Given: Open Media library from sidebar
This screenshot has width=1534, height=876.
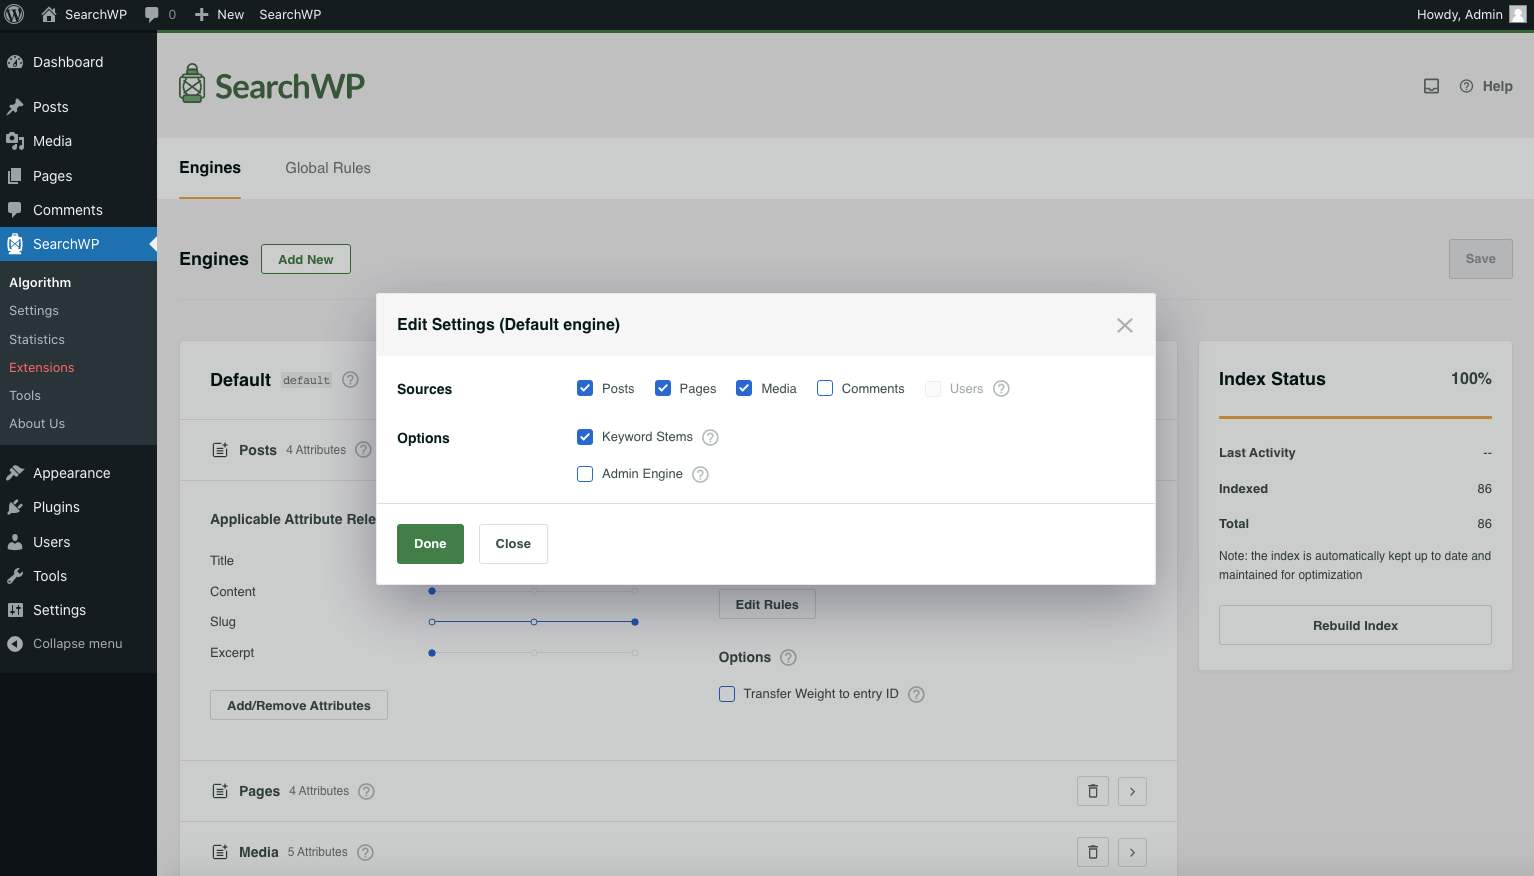Looking at the screenshot, I should [x=78, y=141].
